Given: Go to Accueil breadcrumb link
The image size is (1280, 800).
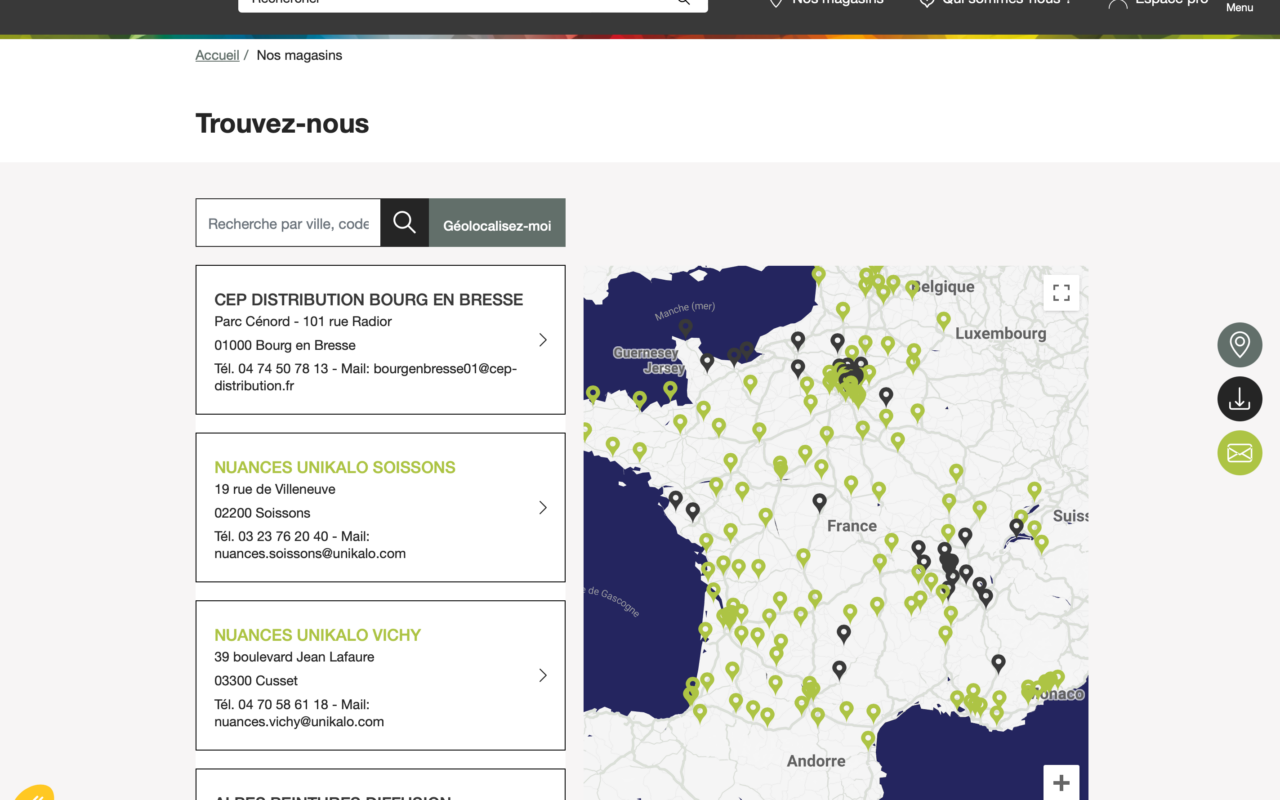Looking at the screenshot, I should point(217,55).
